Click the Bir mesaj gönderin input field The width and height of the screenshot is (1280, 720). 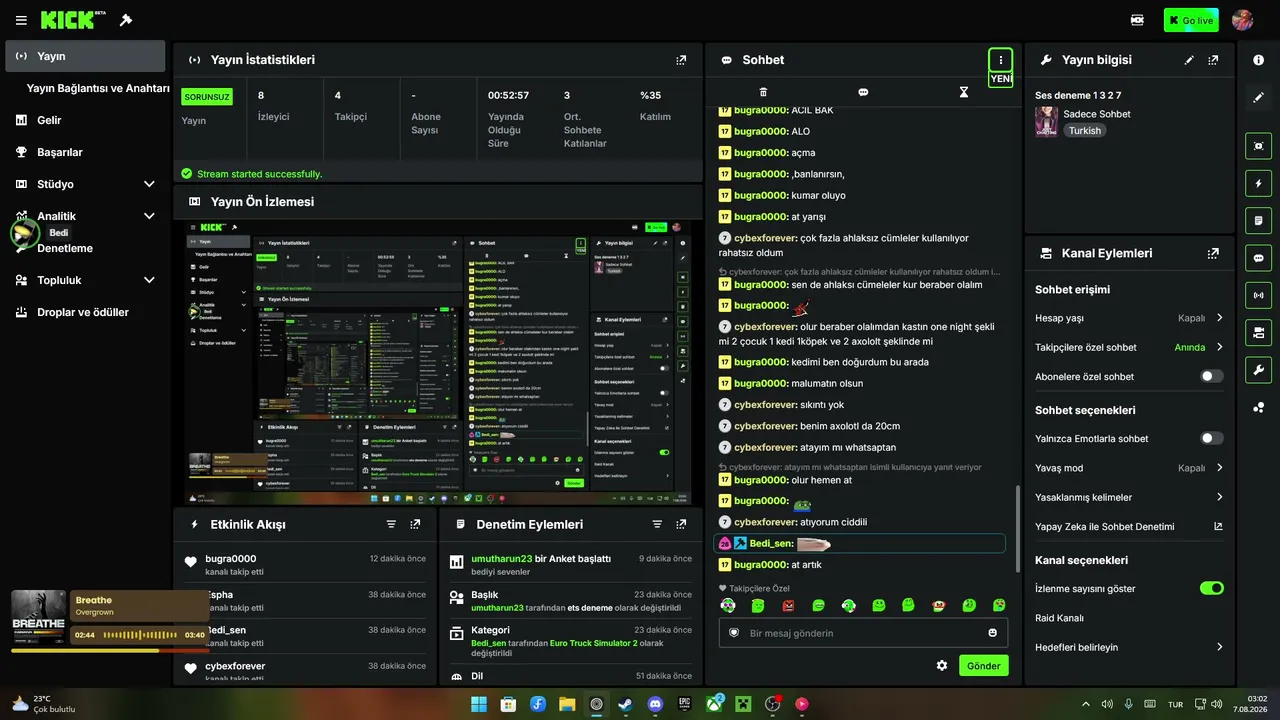click(863, 633)
